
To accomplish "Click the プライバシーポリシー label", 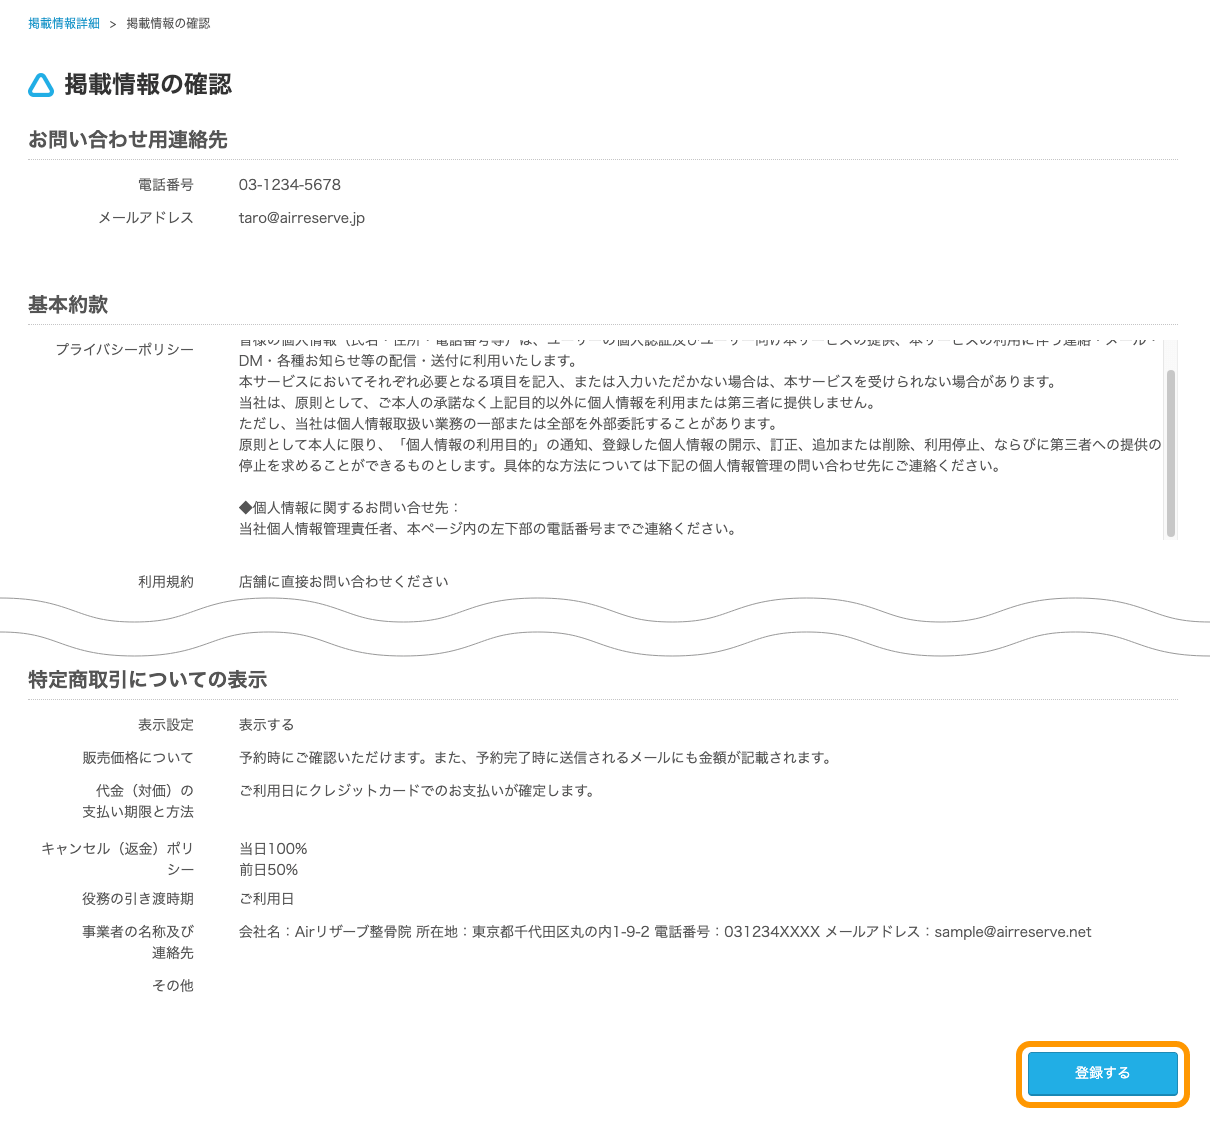I will point(124,349).
